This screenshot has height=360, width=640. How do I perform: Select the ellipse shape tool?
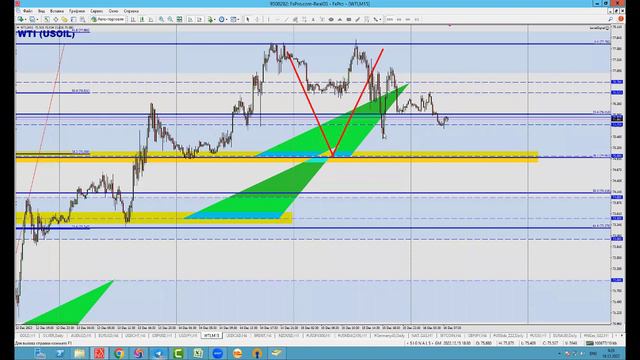click(x=331, y=19)
